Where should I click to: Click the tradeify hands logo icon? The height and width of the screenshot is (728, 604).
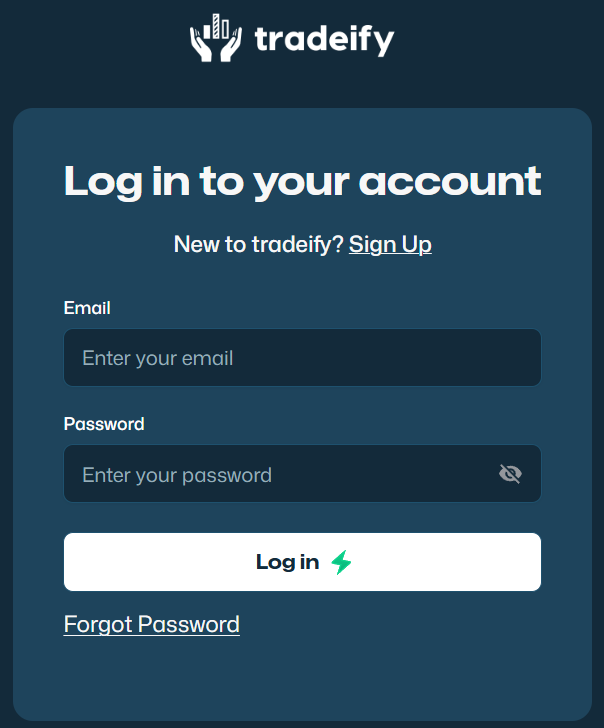point(215,41)
